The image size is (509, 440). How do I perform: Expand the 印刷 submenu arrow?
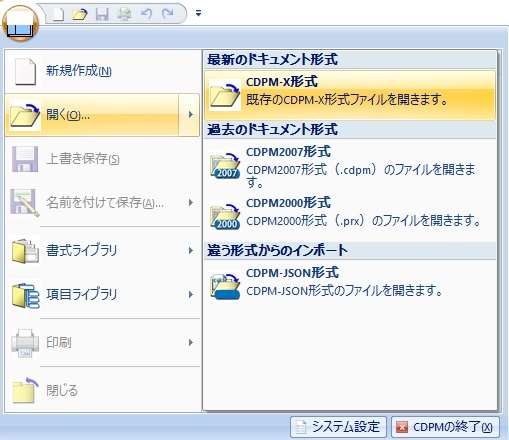click(x=190, y=342)
